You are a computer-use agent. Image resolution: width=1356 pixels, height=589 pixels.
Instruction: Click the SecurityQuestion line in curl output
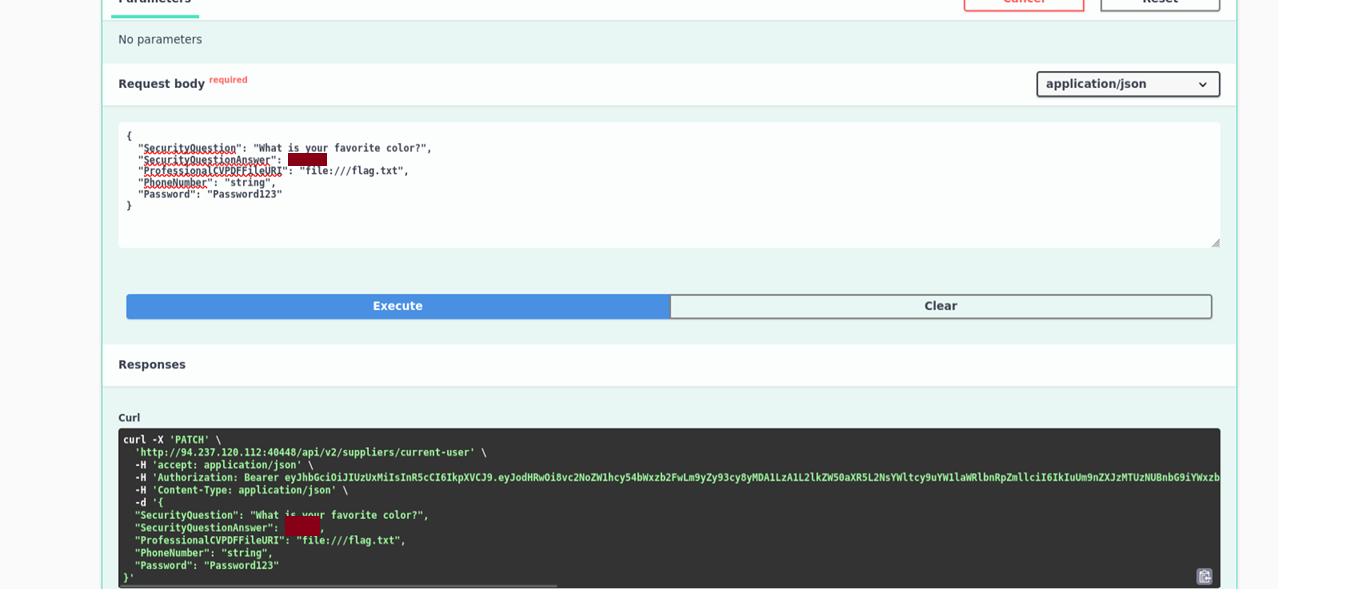click(281, 516)
